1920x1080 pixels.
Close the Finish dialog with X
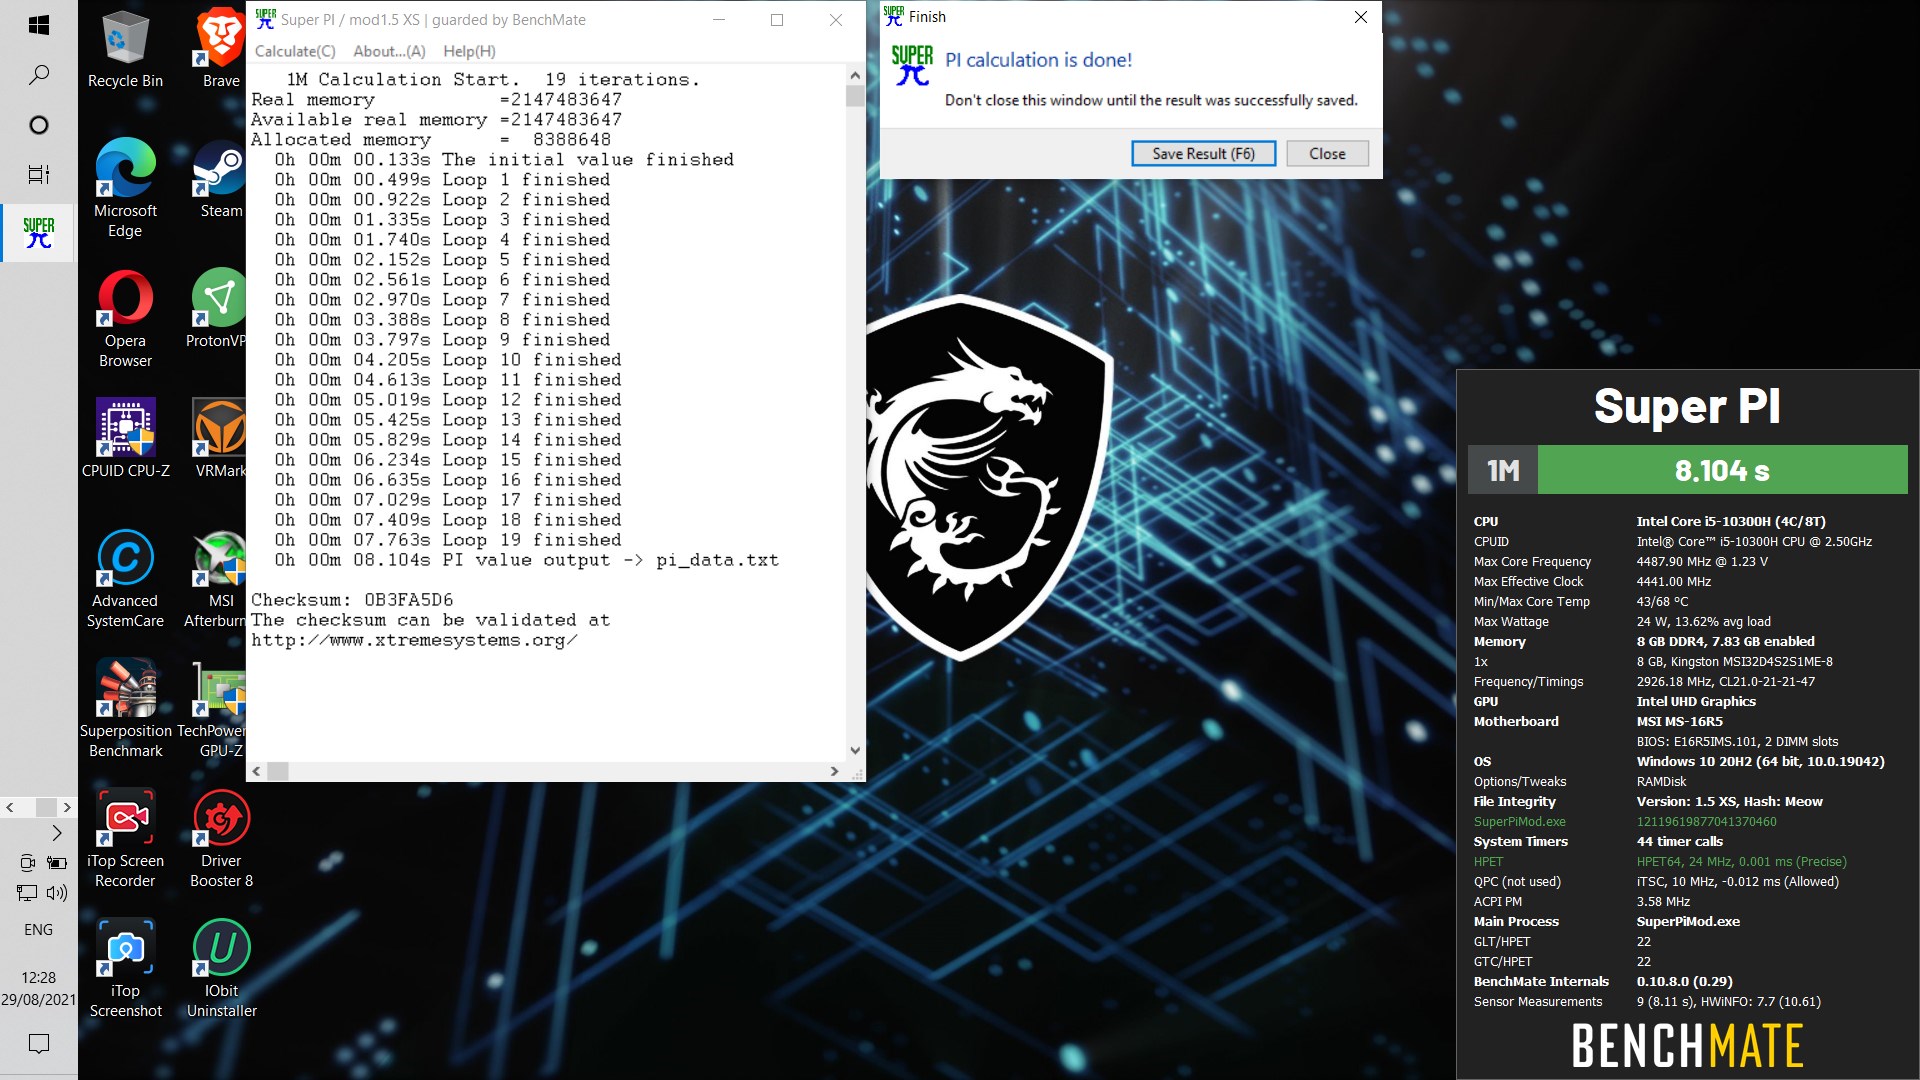coord(1360,17)
